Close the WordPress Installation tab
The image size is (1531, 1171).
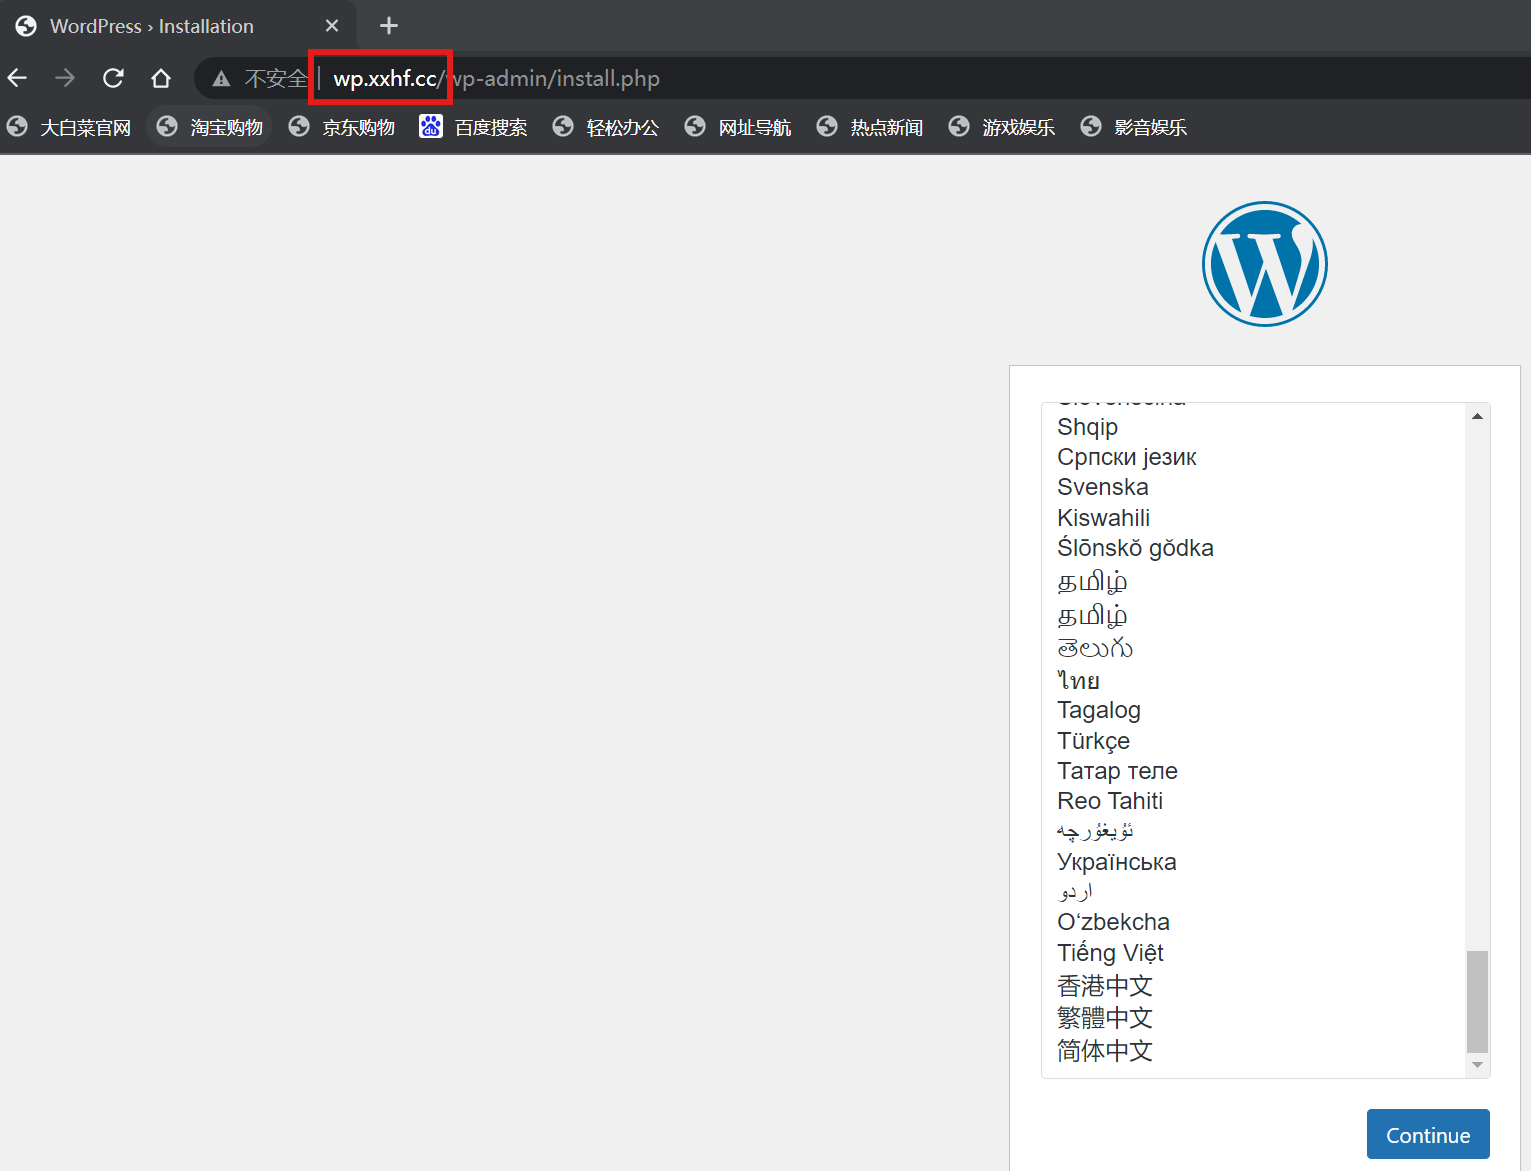(332, 26)
